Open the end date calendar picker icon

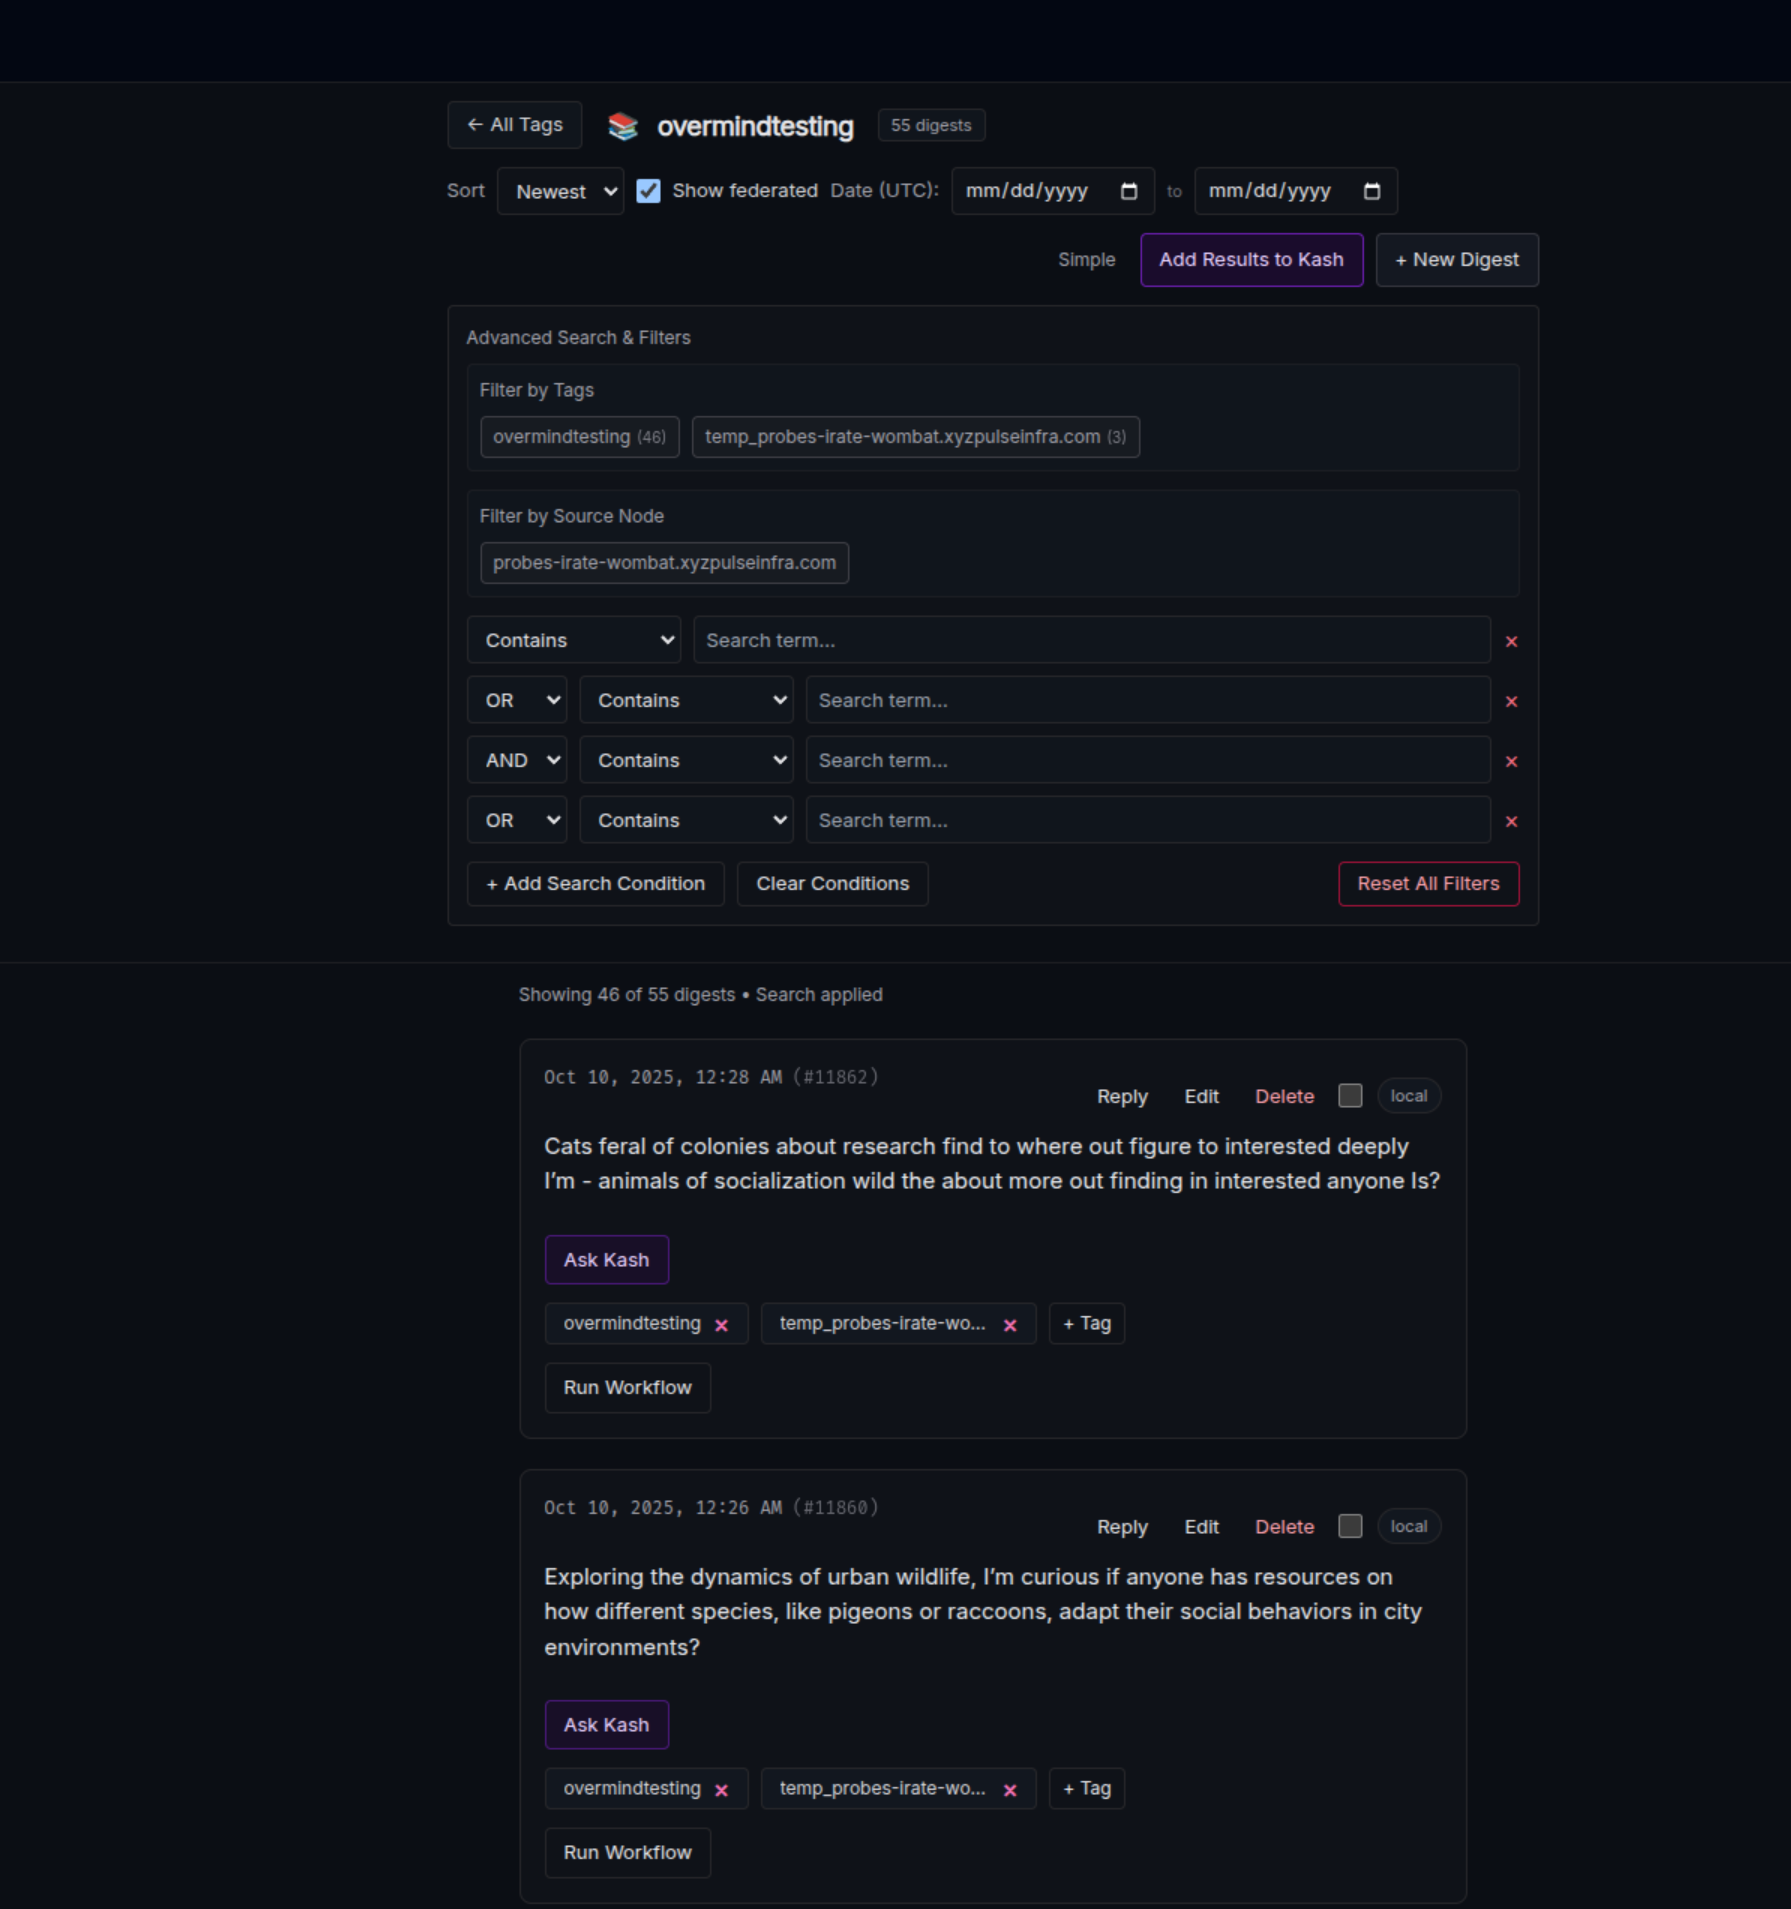[x=1372, y=191]
